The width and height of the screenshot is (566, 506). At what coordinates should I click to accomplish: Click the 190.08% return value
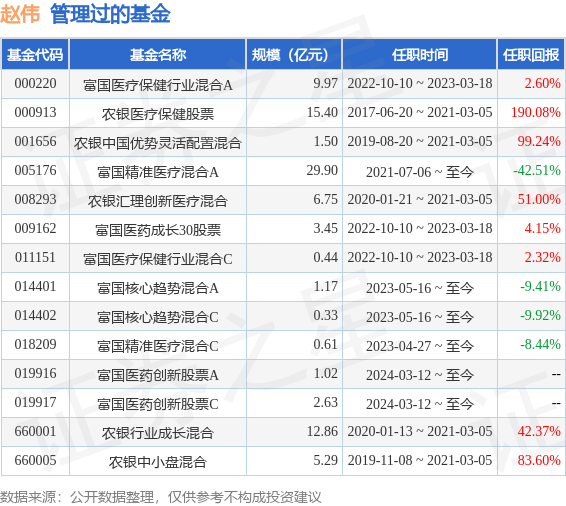pos(536,112)
